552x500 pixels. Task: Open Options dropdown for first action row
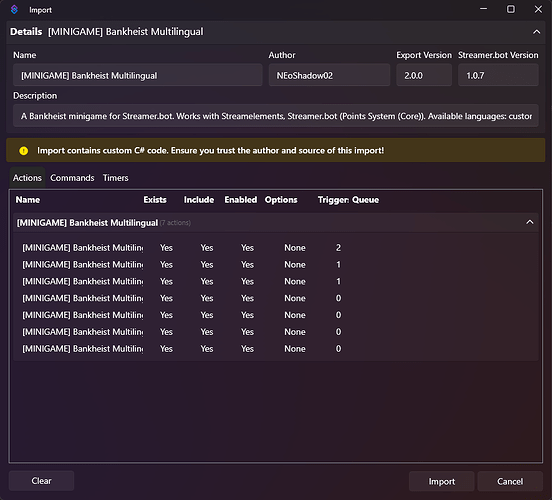[295, 248]
